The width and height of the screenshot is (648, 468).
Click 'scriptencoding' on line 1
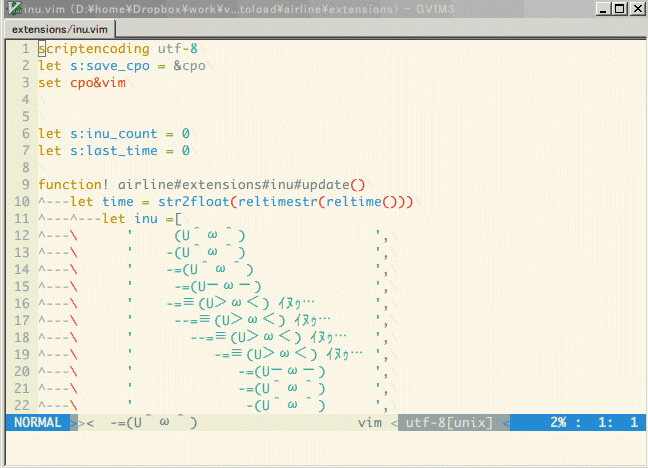[x=94, y=49]
